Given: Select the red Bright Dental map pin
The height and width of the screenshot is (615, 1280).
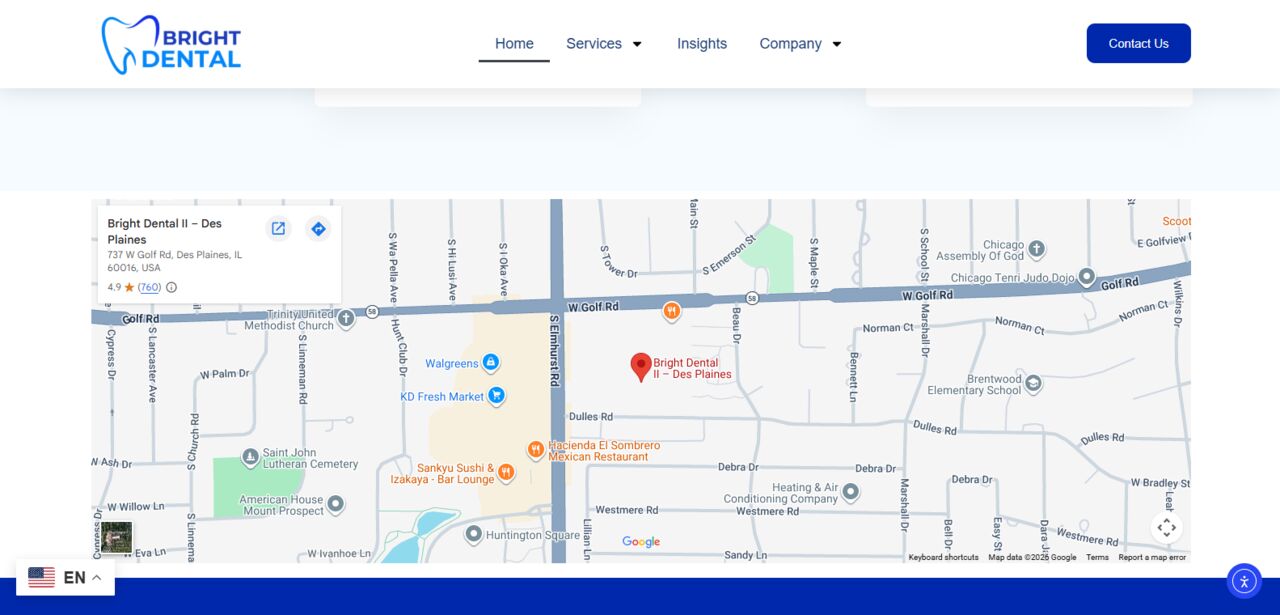Looking at the screenshot, I should (641, 367).
